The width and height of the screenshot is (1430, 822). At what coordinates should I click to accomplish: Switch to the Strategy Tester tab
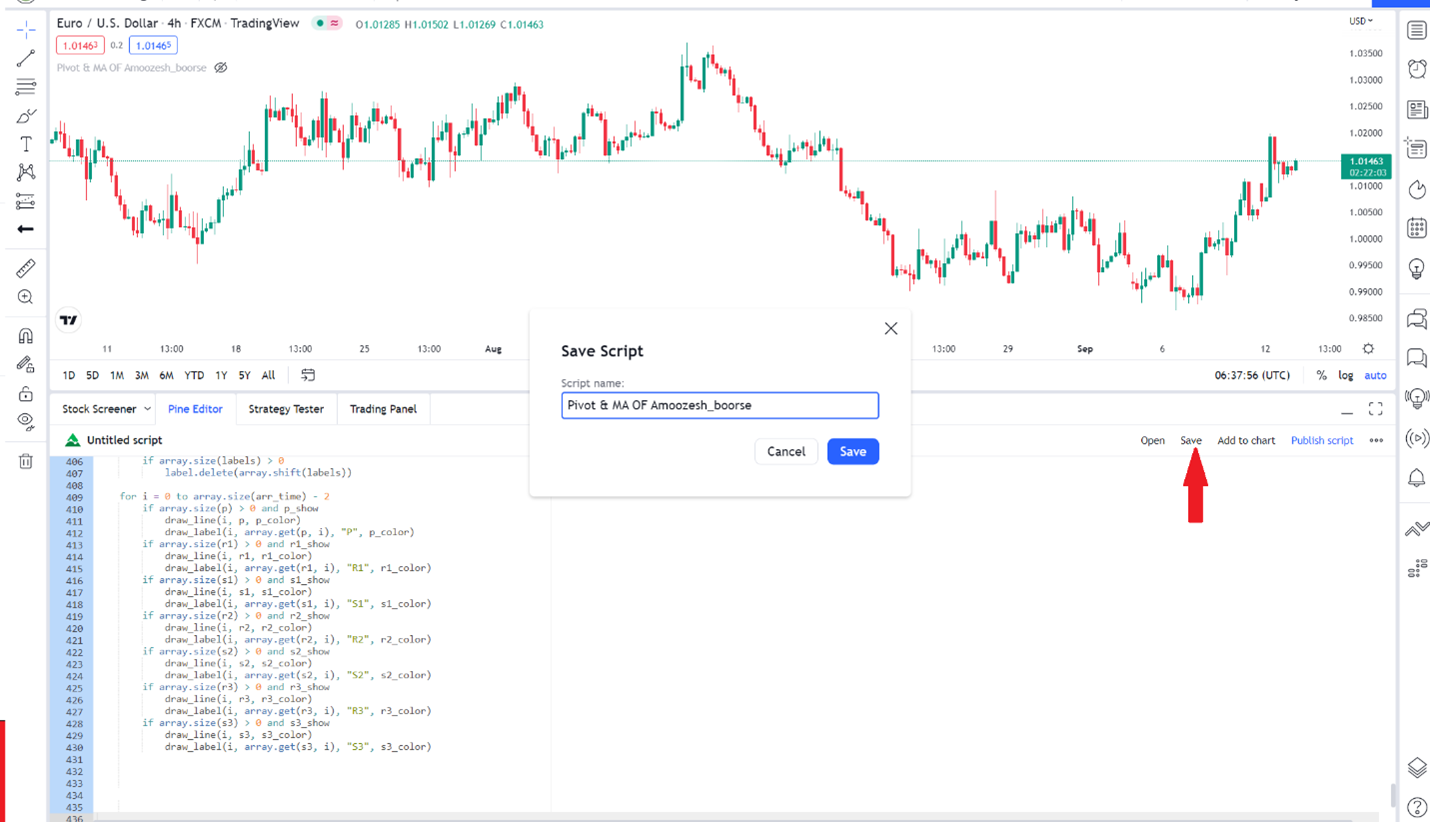[x=286, y=409]
